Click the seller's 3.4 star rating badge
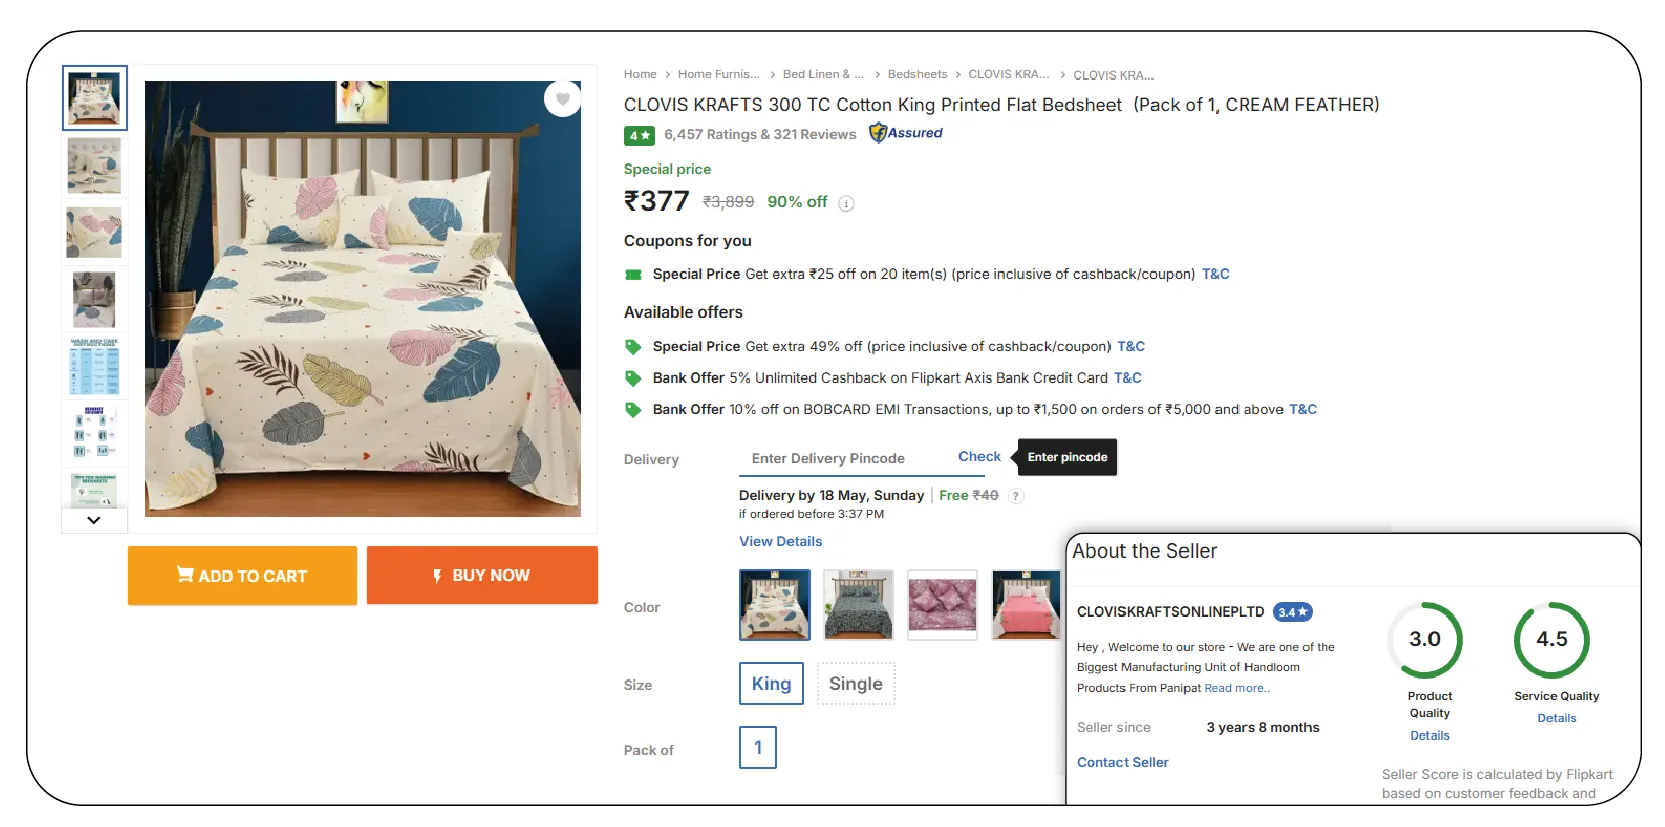Viewport: 1665px width, 827px height. (x=1292, y=612)
